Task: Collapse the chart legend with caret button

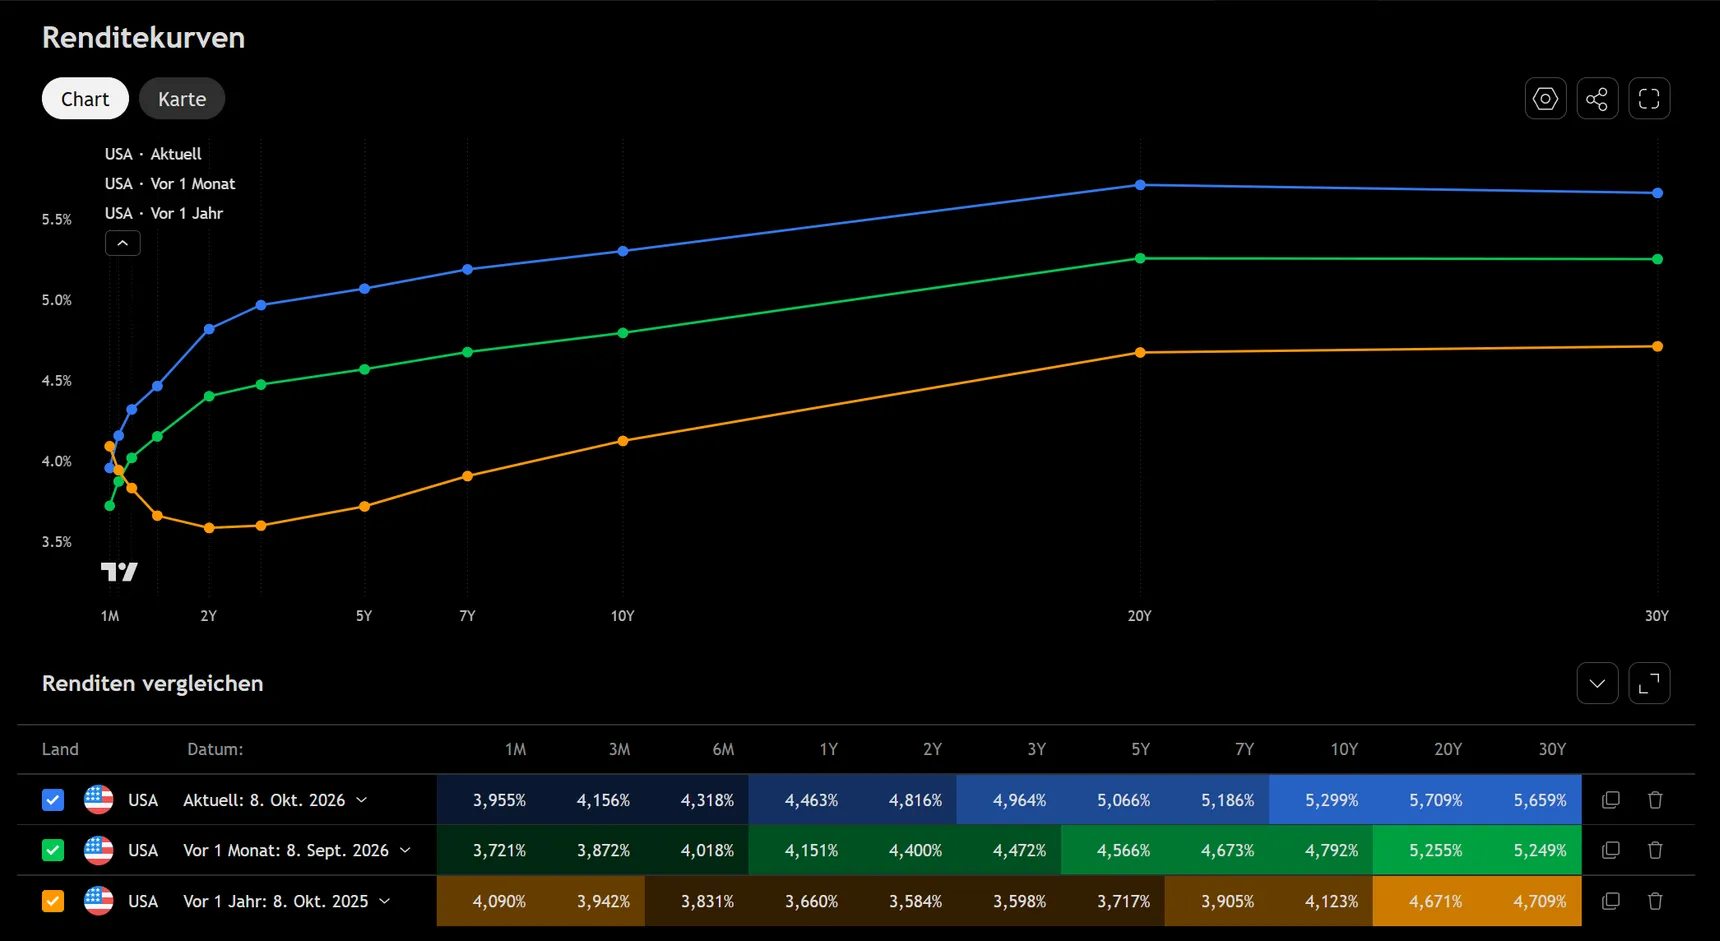Action: click(x=123, y=243)
